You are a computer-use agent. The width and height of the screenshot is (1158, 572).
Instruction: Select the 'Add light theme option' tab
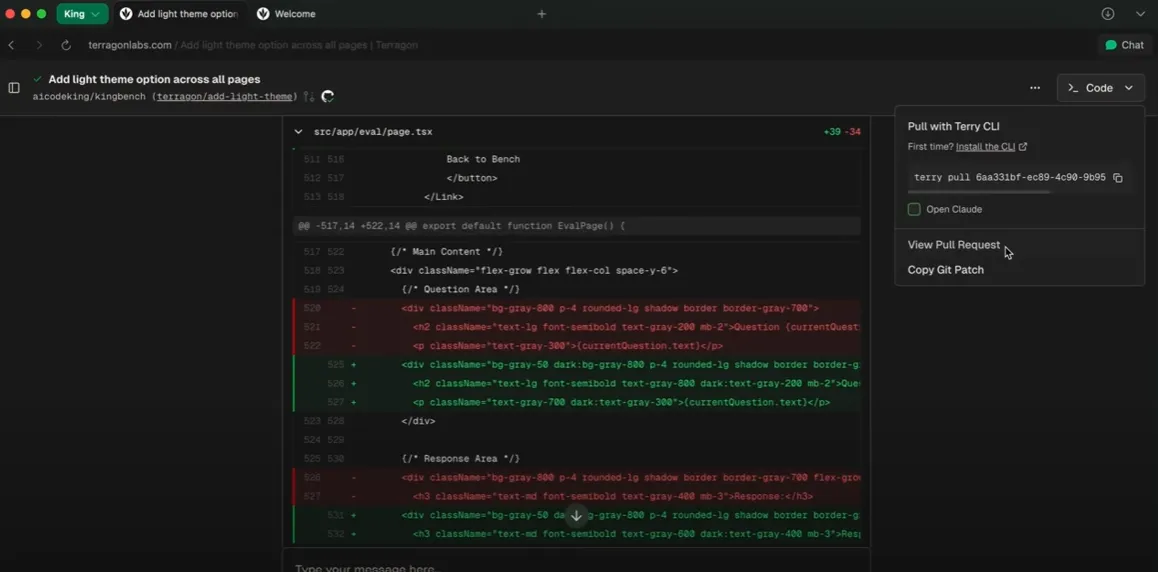click(x=180, y=14)
